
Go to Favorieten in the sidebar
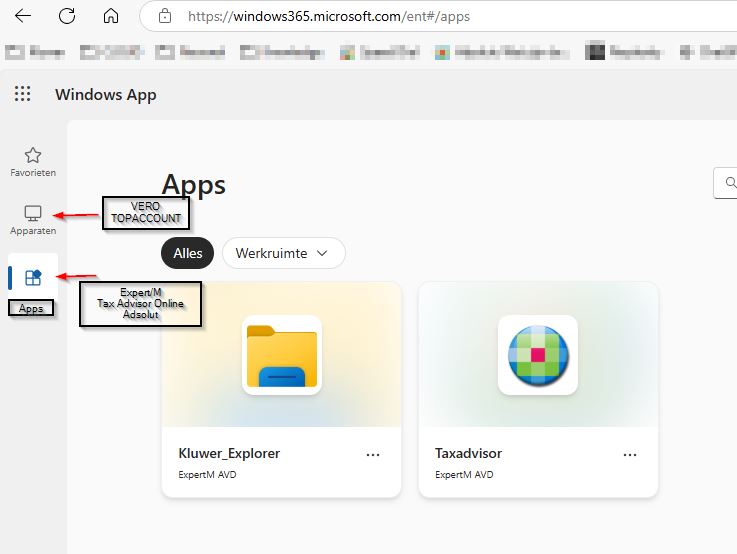coord(33,161)
